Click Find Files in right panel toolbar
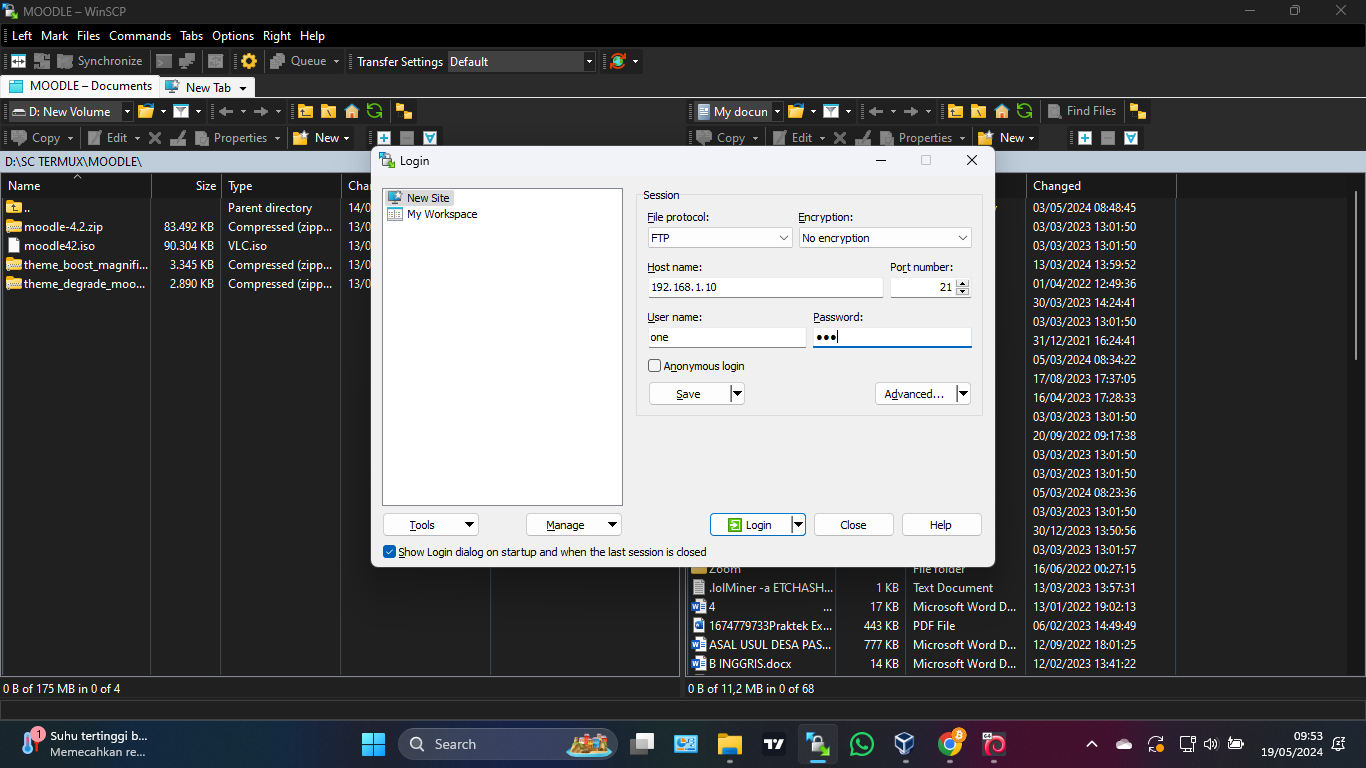1366x768 pixels. pos(1082,111)
